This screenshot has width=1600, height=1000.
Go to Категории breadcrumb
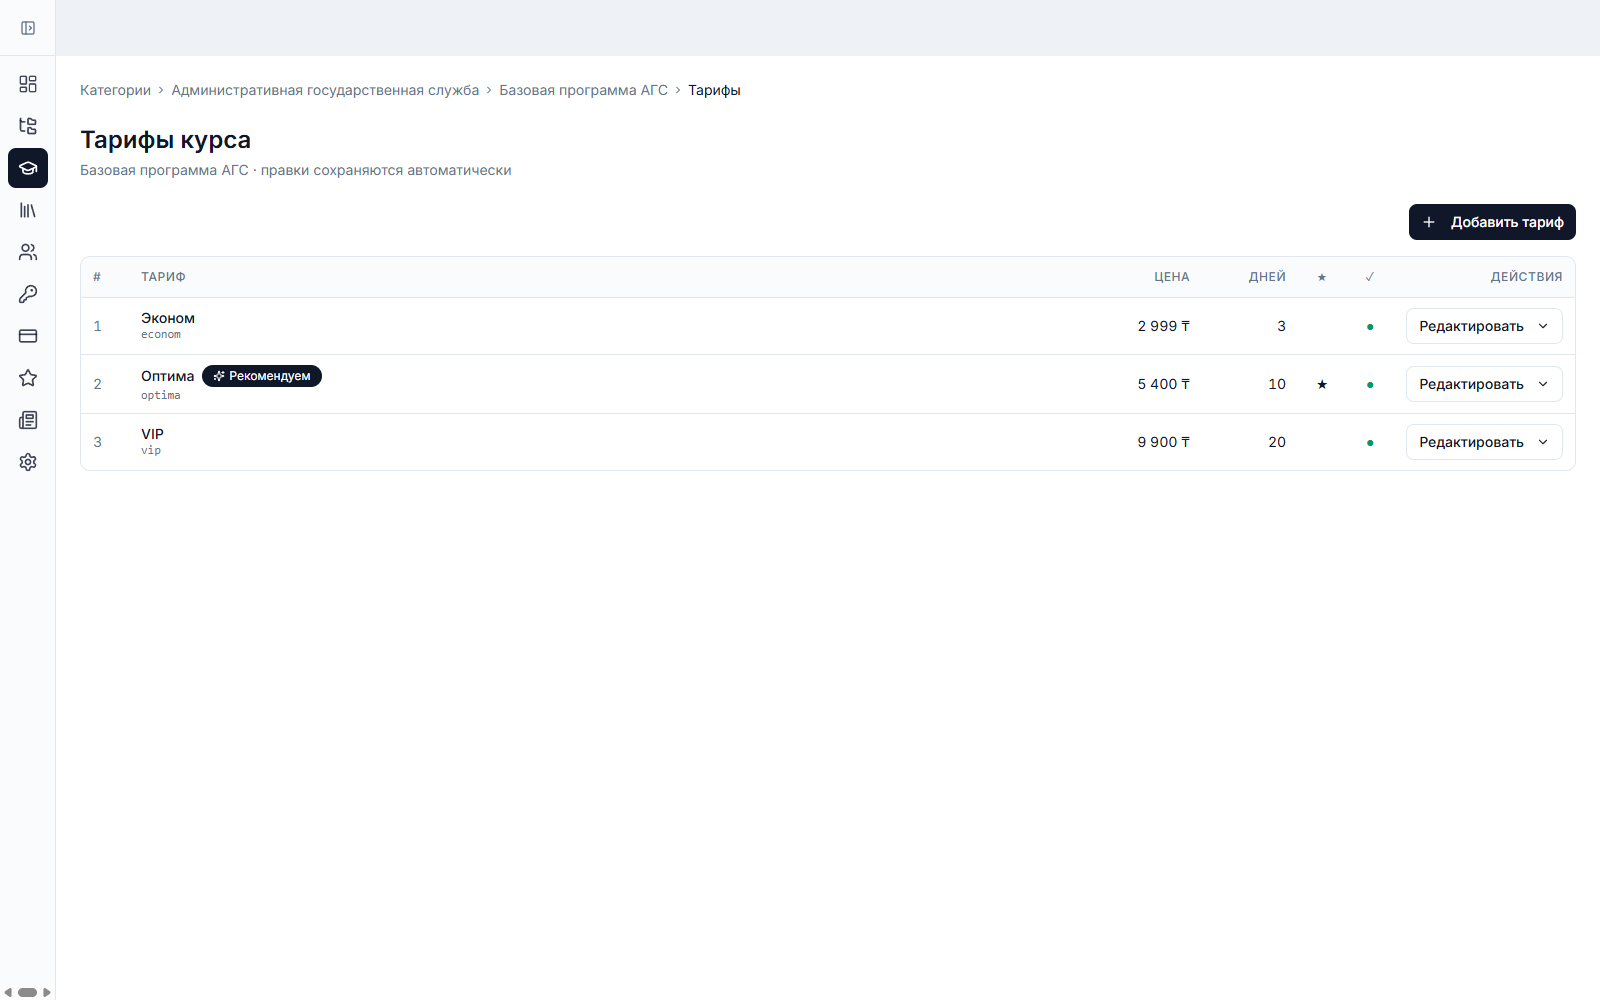click(115, 90)
